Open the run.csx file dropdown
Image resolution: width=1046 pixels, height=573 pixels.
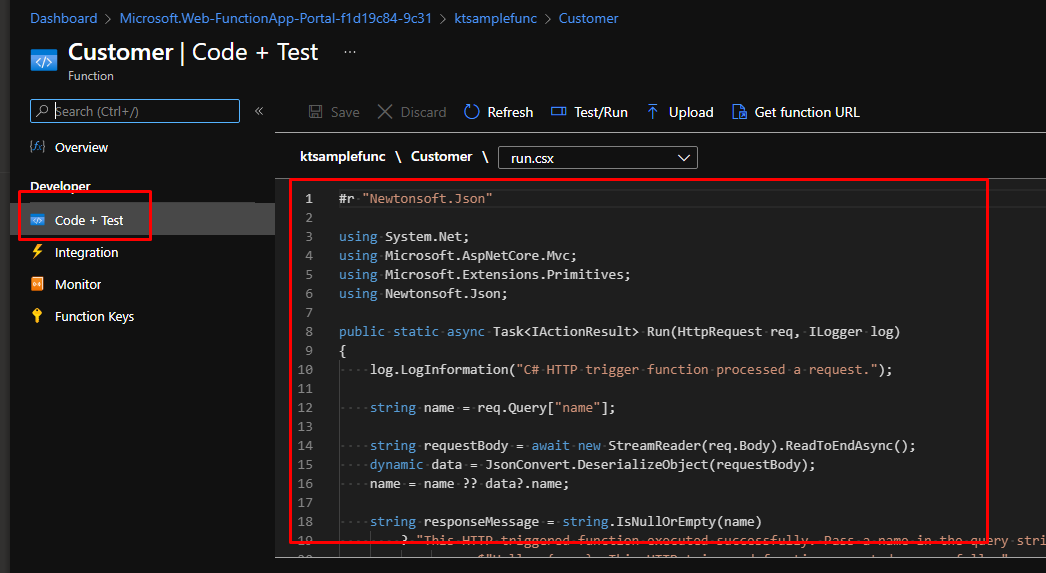(x=600, y=158)
